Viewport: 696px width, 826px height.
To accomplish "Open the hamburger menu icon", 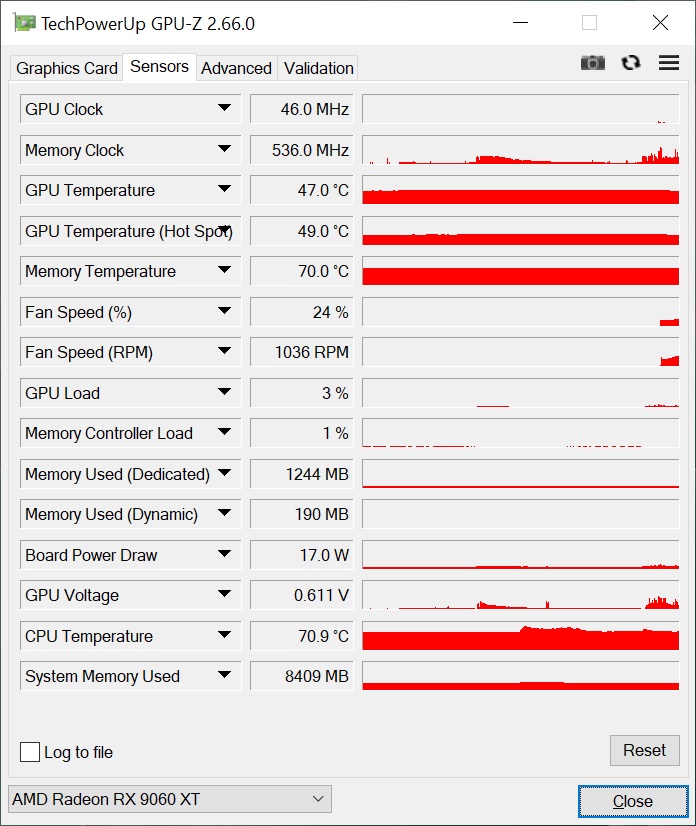I will (669, 63).
